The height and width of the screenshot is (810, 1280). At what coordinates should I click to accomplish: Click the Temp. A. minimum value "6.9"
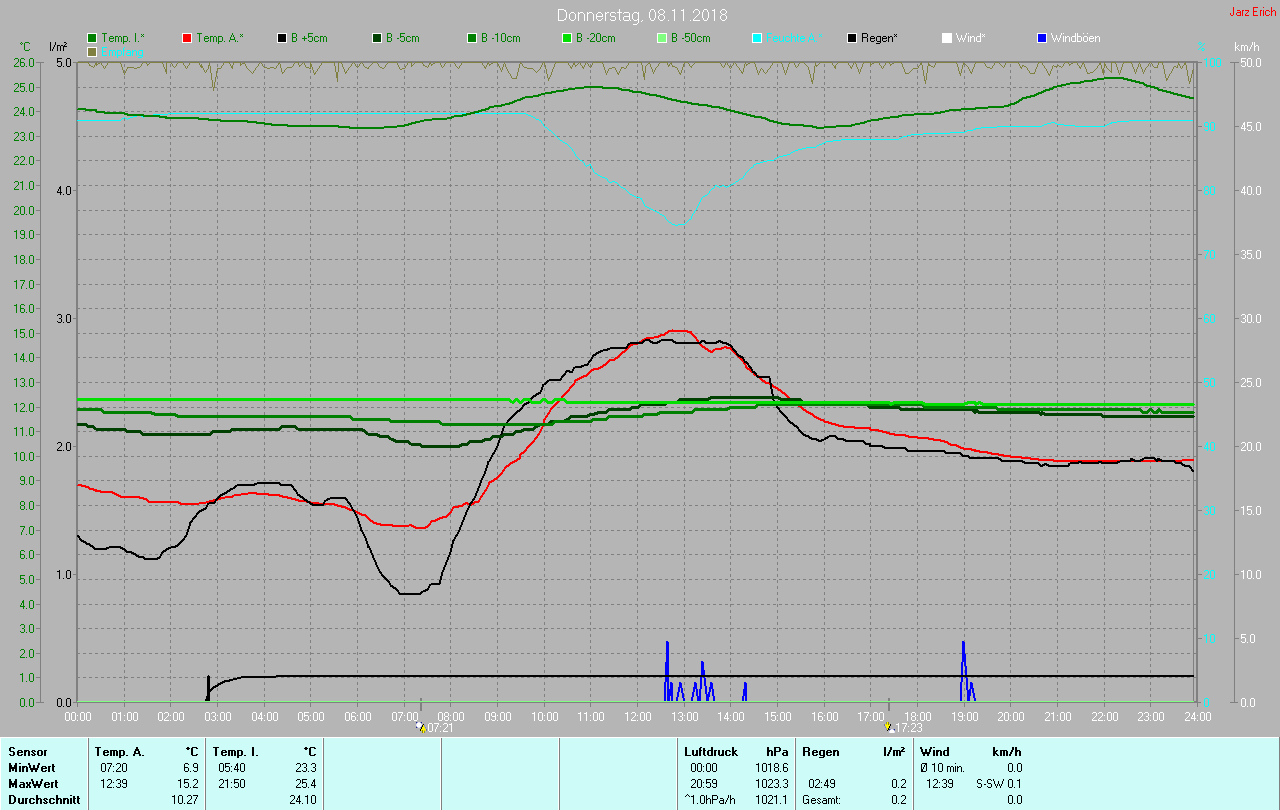click(x=191, y=767)
